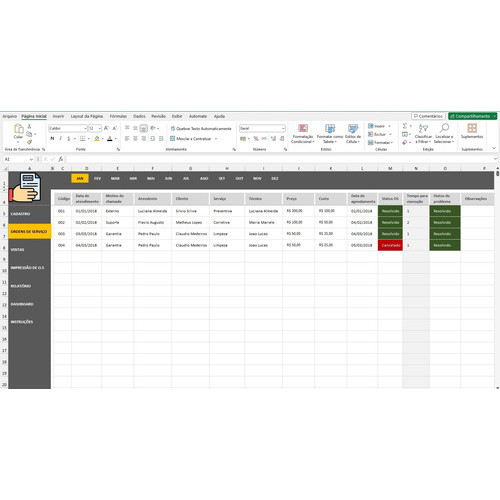Open the Suplementos add-ins icon
Image resolution: width=500 pixels, height=500 pixels.
472,128
